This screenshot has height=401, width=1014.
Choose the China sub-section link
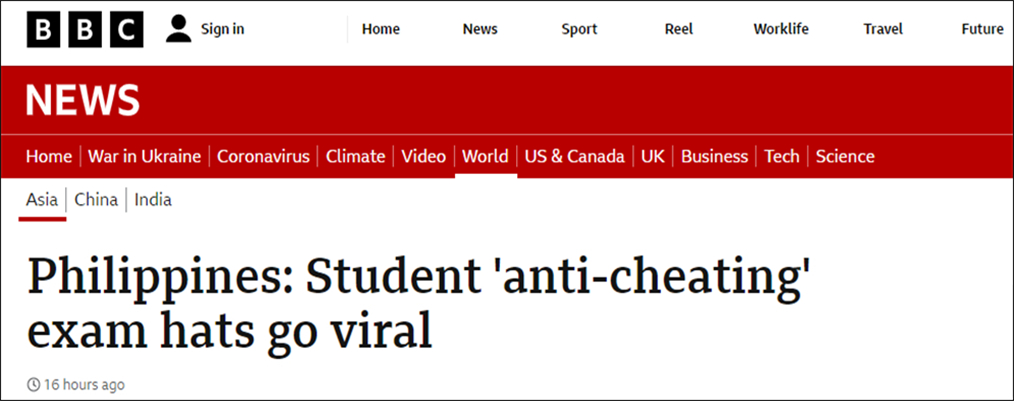pos(96,200)
